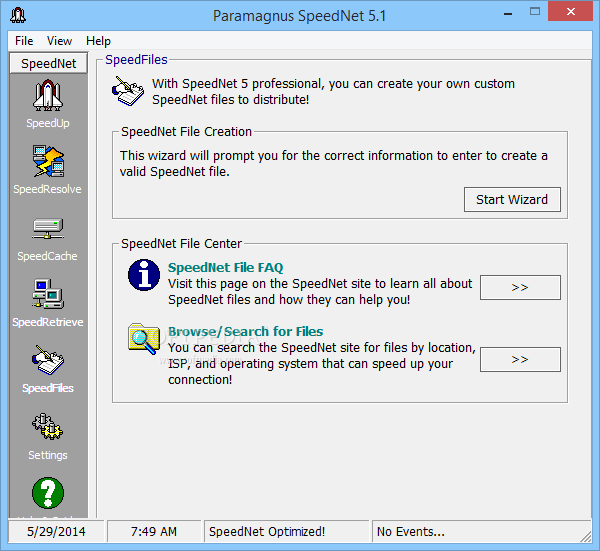Click the rocket app icon in title bar

click(x=18, y=15)
